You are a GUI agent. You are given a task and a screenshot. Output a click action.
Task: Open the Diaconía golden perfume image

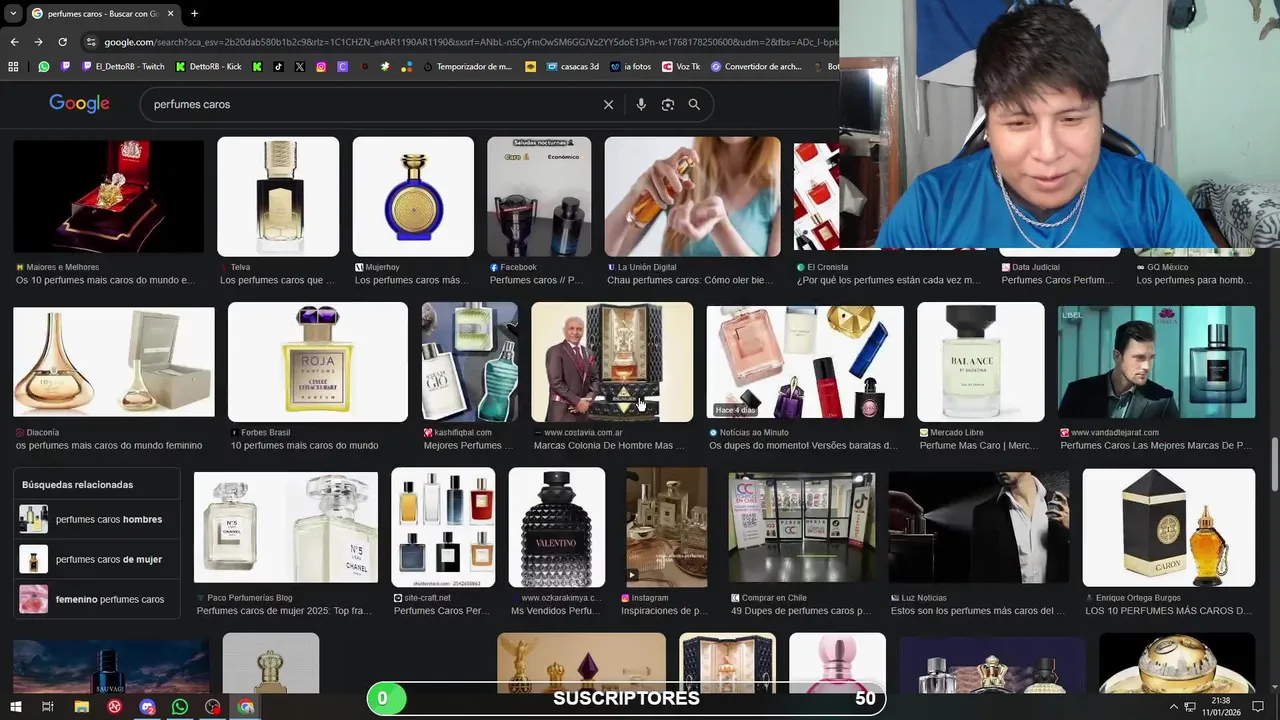point(114,361)
